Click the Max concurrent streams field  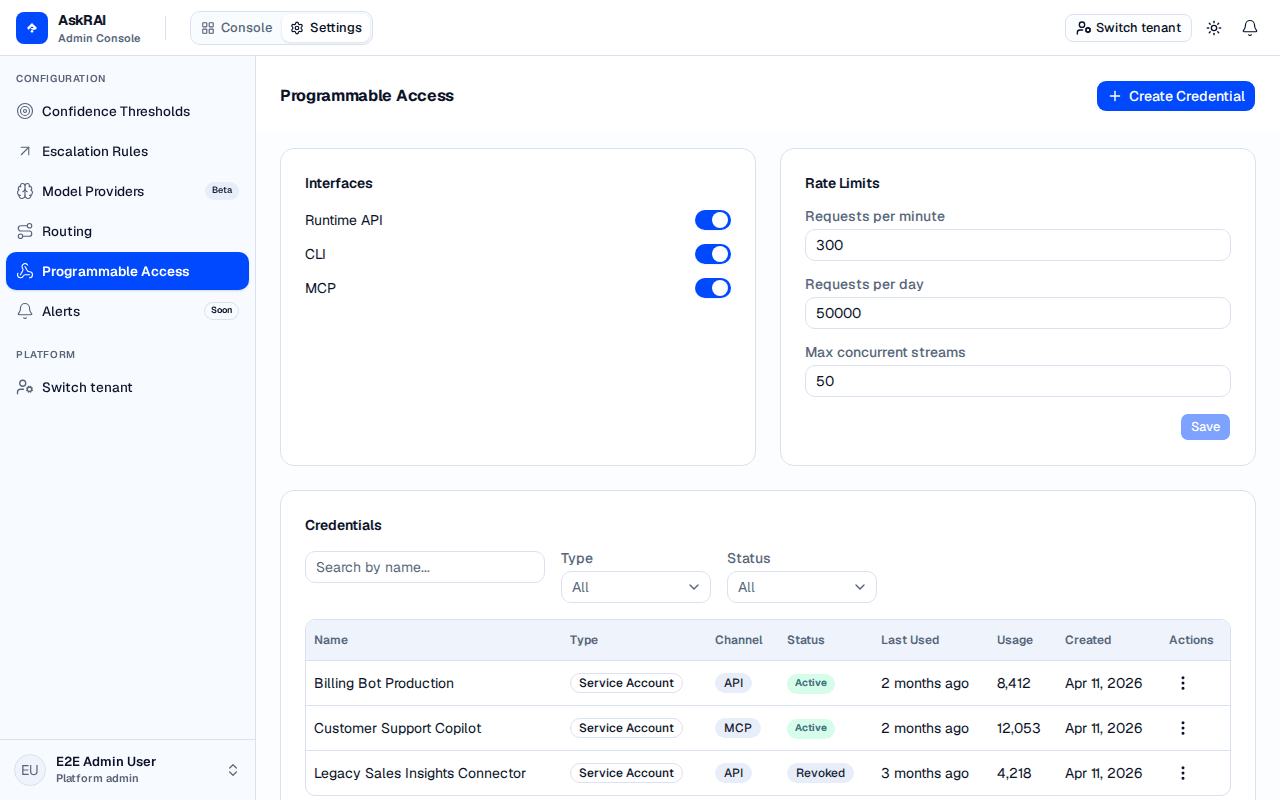[x=1018, y=381]
